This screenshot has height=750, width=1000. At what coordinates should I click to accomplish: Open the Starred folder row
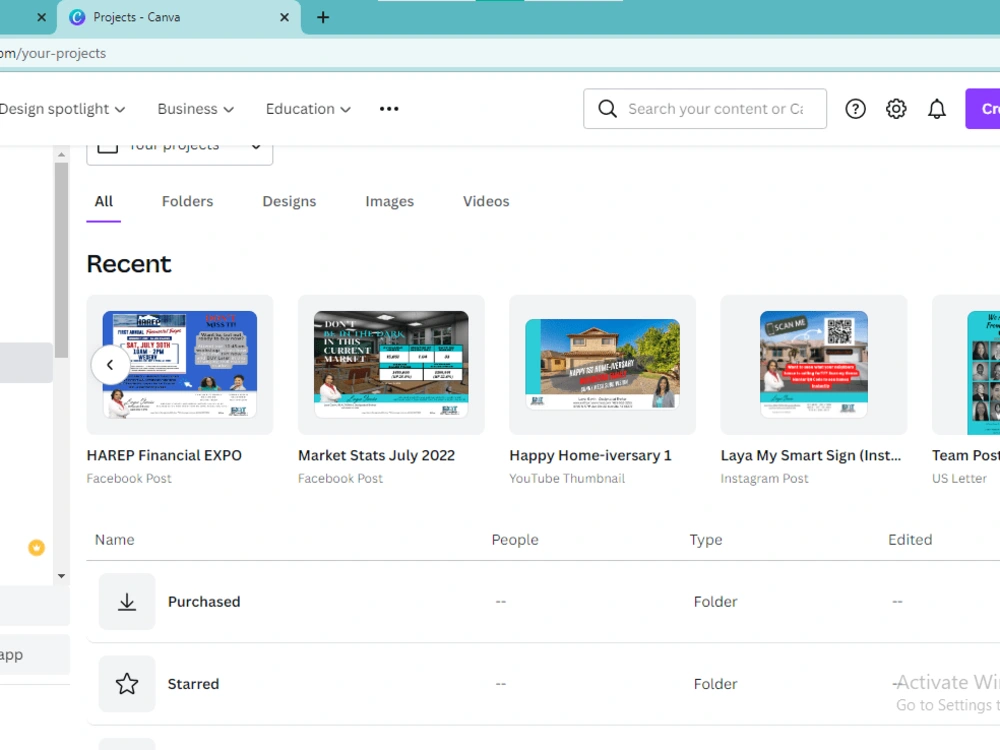543,684
